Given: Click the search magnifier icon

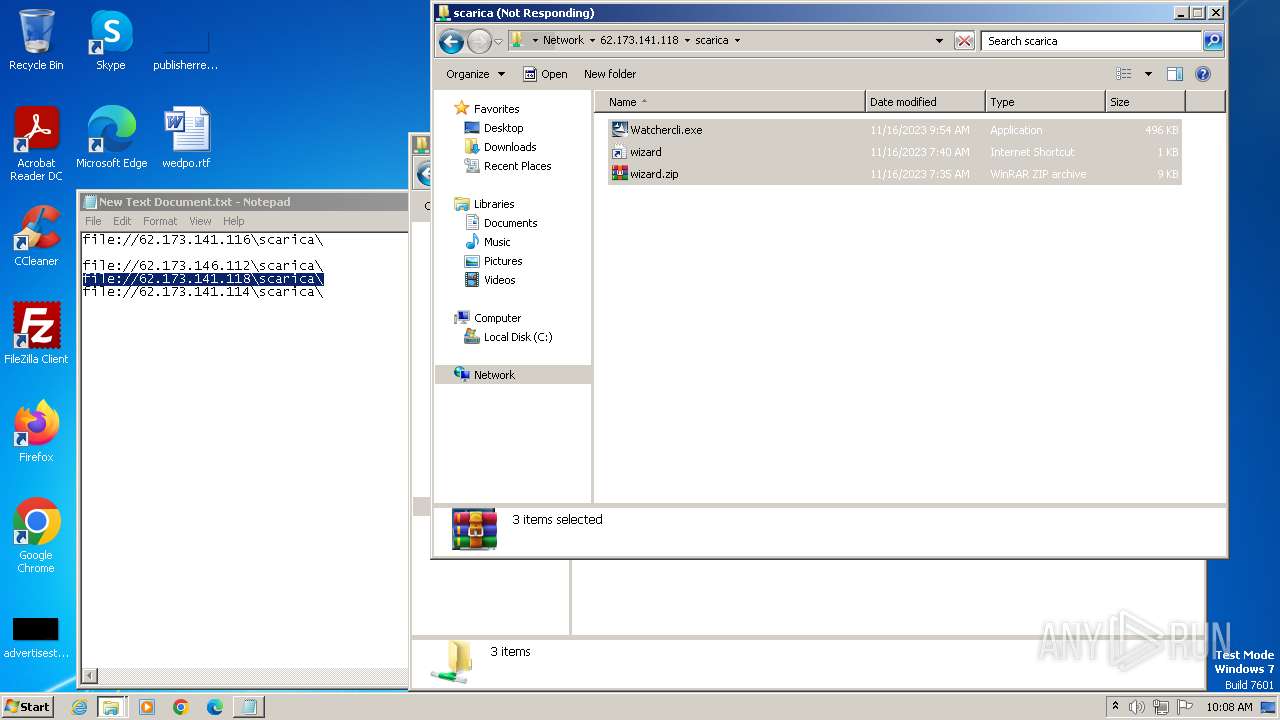Looking at the screenshot, I should tap(1213, 41).
